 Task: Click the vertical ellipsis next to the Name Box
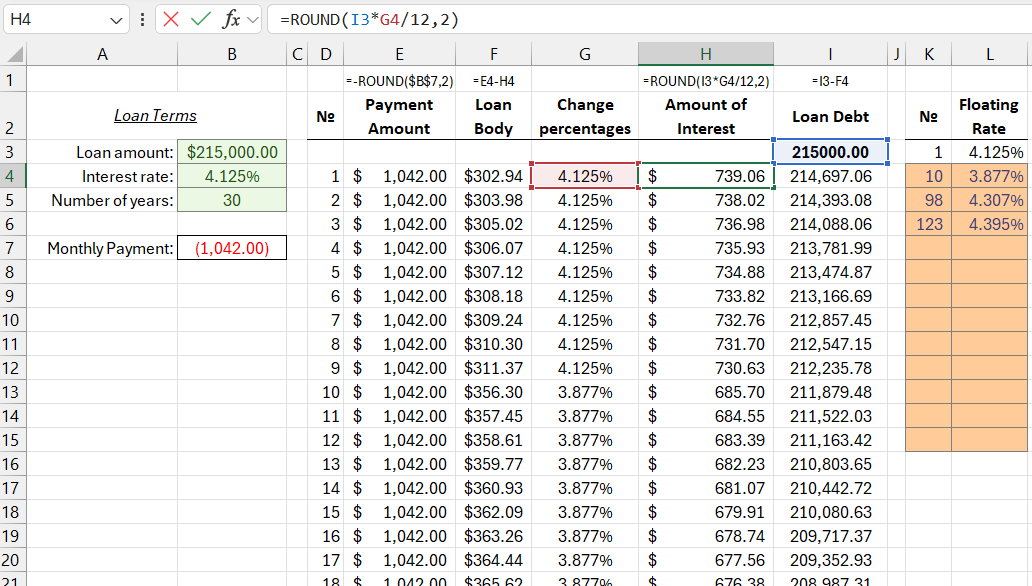coord(143,19)
